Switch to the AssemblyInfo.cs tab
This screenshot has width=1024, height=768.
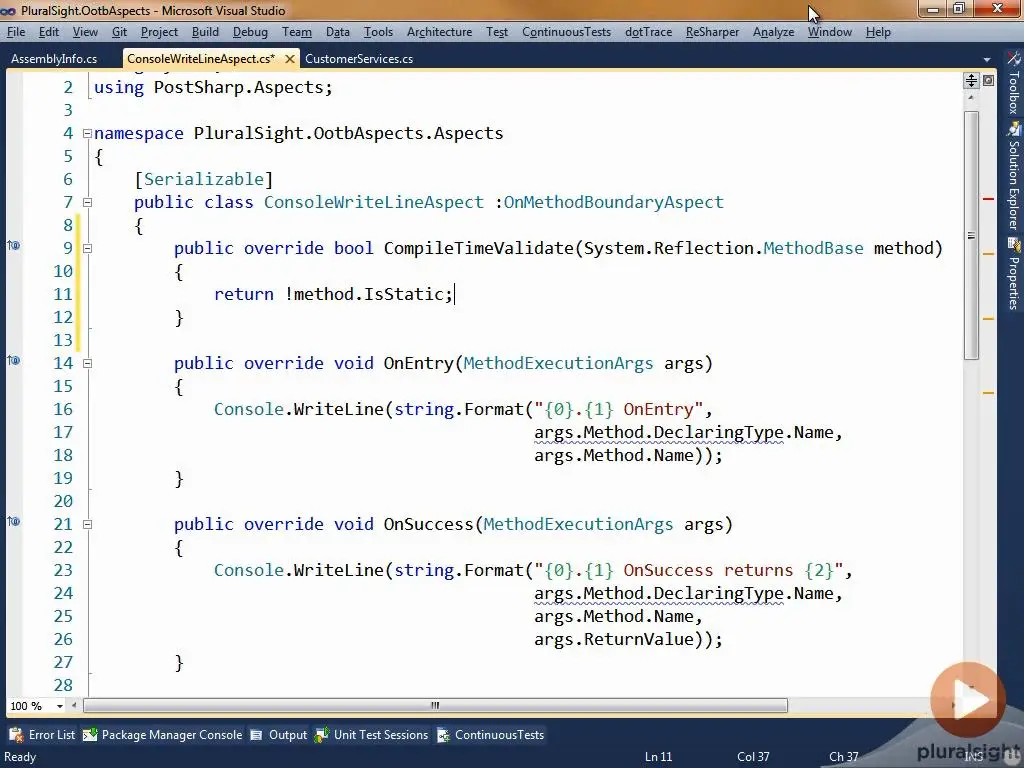(54, 59)
